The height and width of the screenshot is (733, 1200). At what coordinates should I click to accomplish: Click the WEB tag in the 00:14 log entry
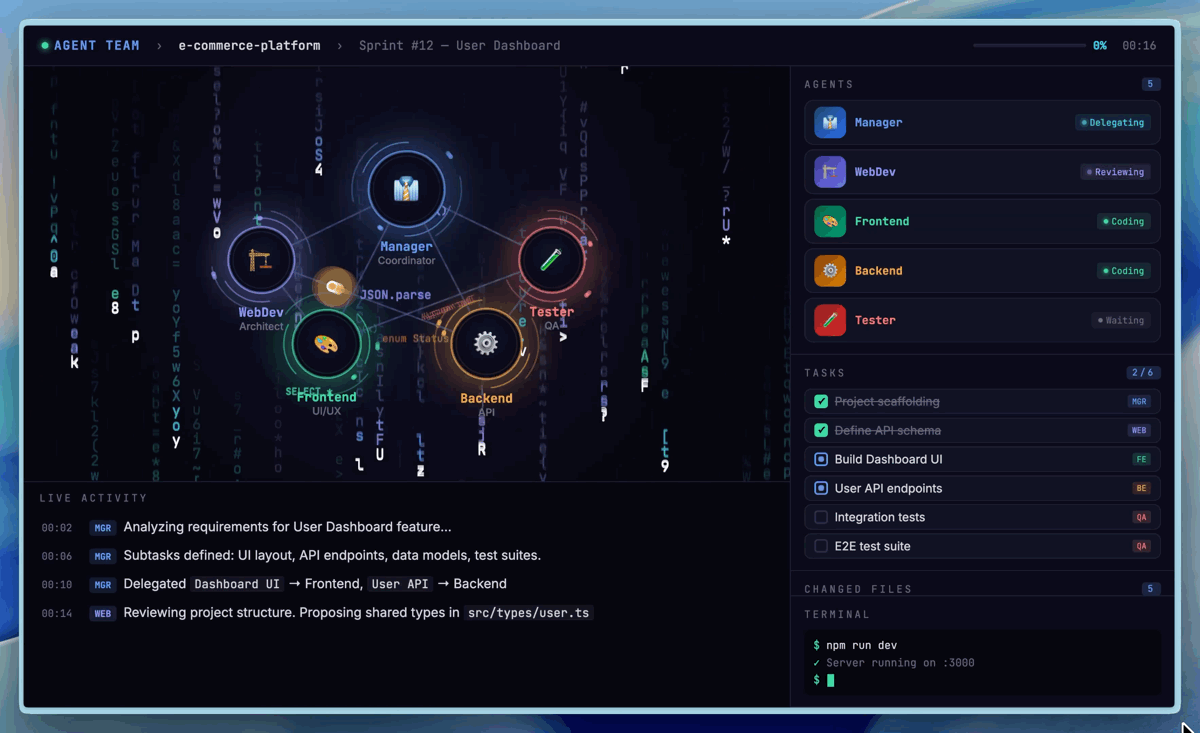[103, 613]
